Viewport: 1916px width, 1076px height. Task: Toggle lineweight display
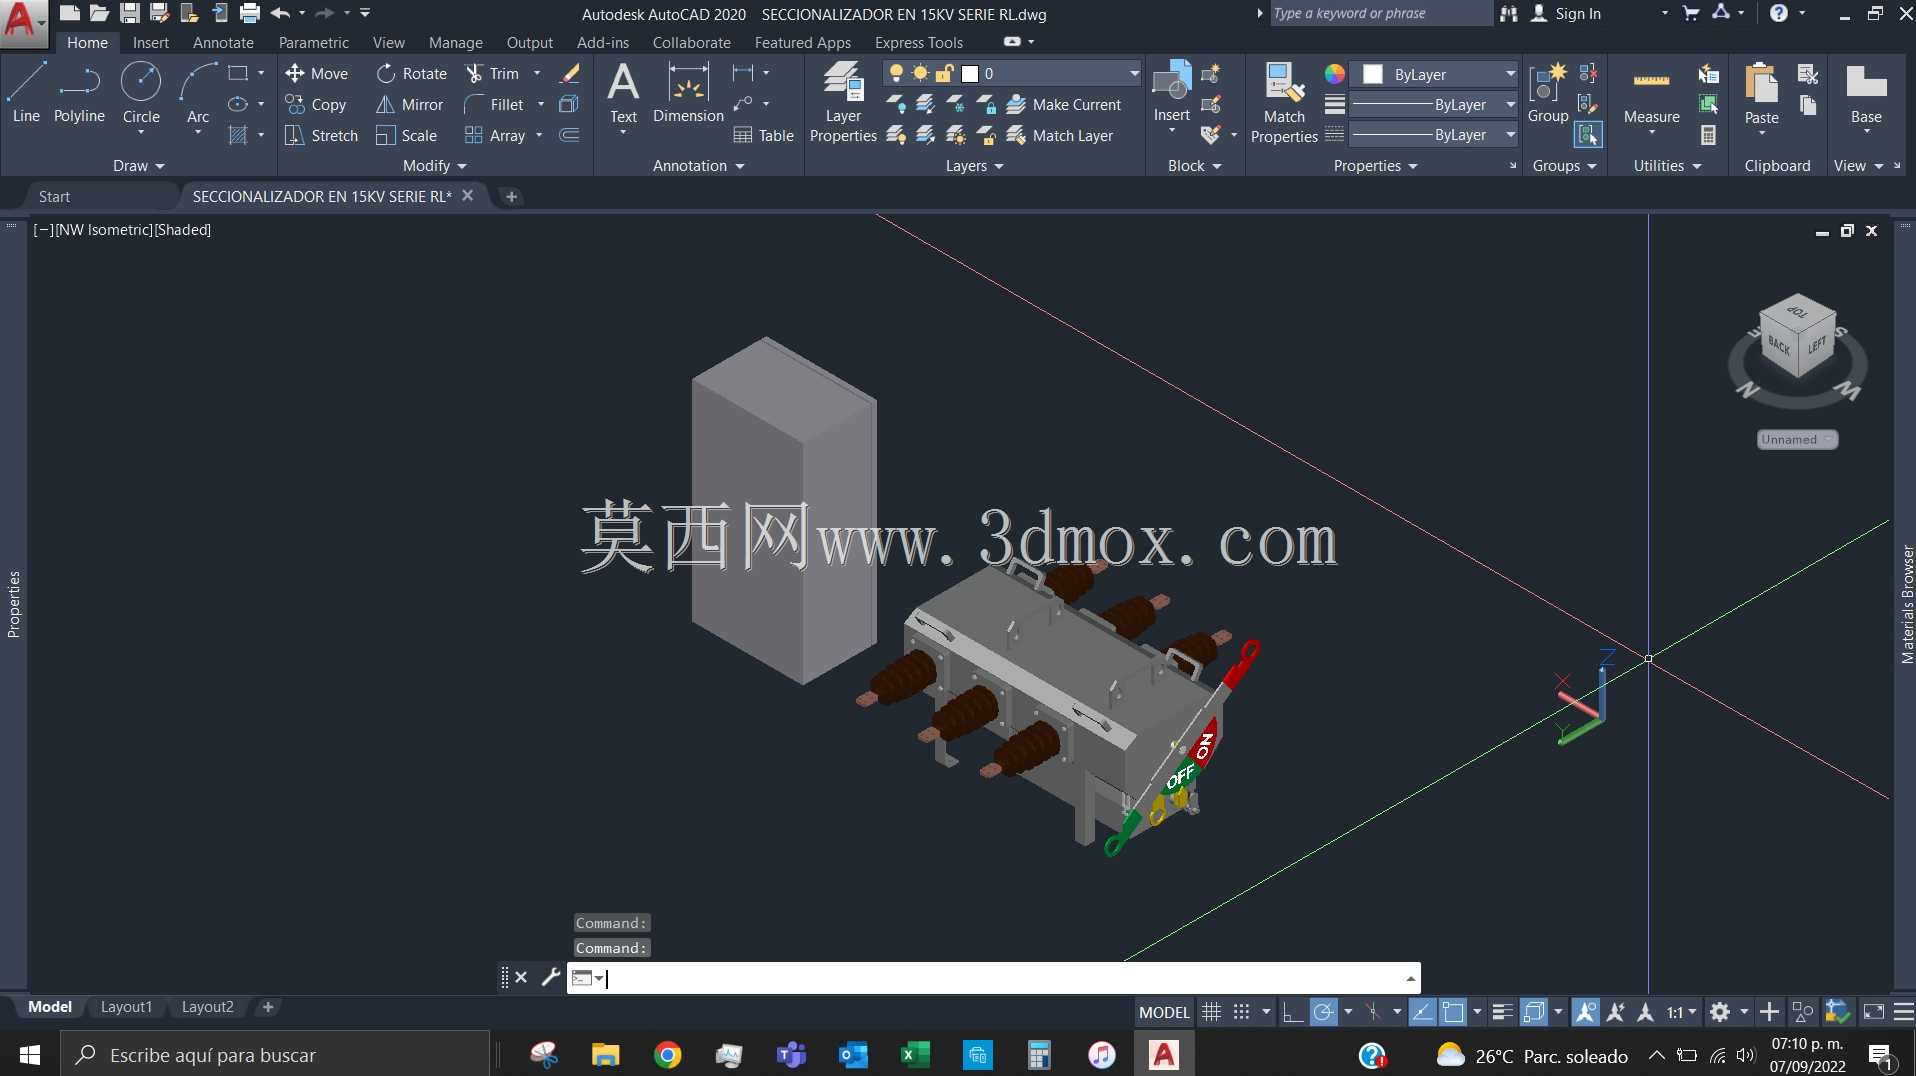pos(1502,1012)
